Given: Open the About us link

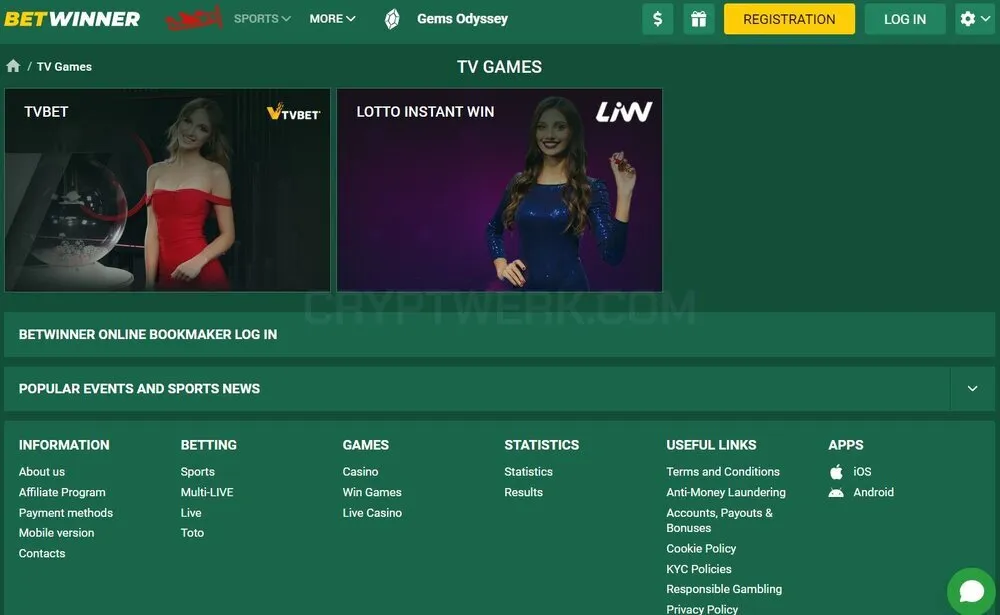Looking at the screenshot, I should point(42,471).
